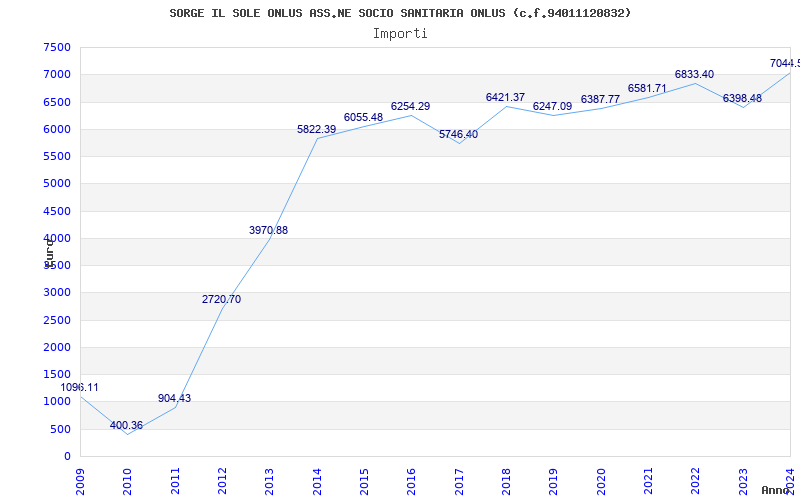Select the x-axis year 2023
The width and height of the screenshot is (800, 500).
click(743, 481)
